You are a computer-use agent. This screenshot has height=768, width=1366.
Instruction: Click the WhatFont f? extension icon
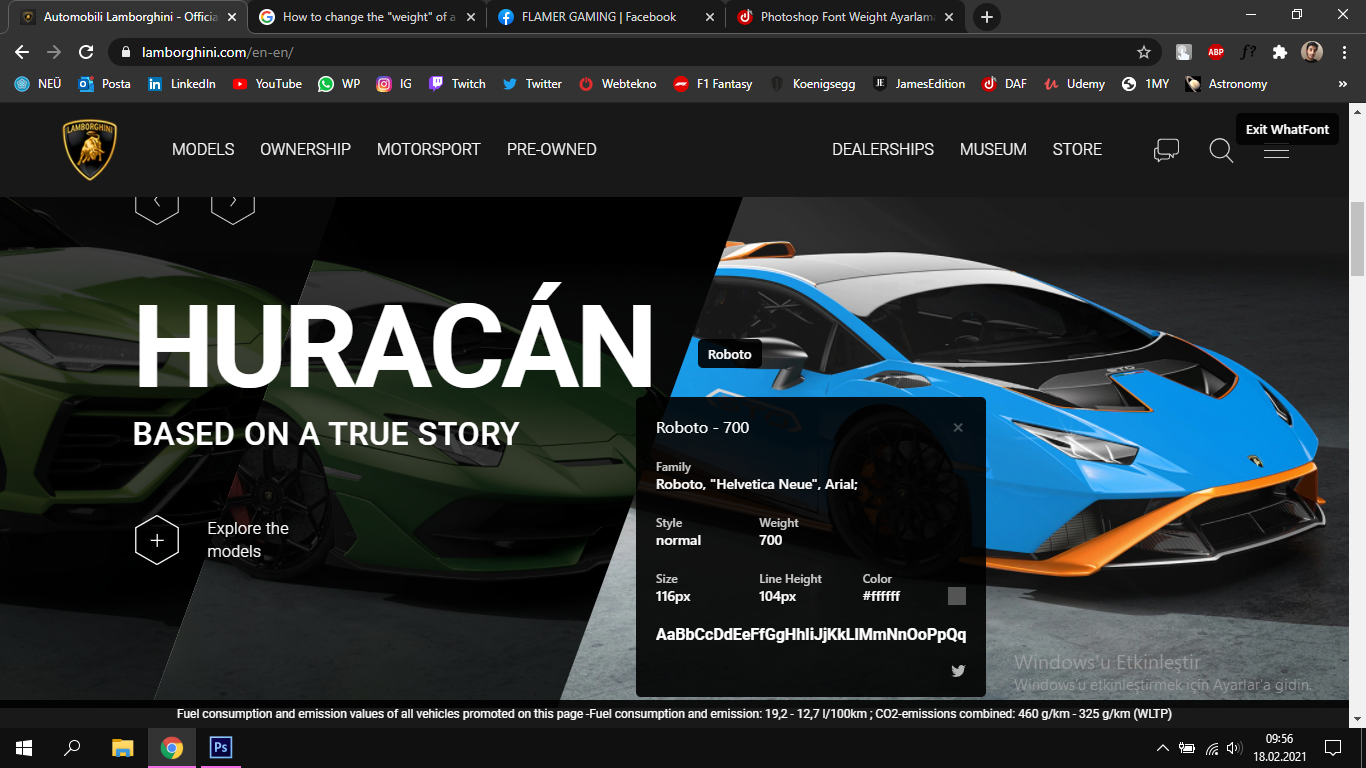coord(1248,52)
